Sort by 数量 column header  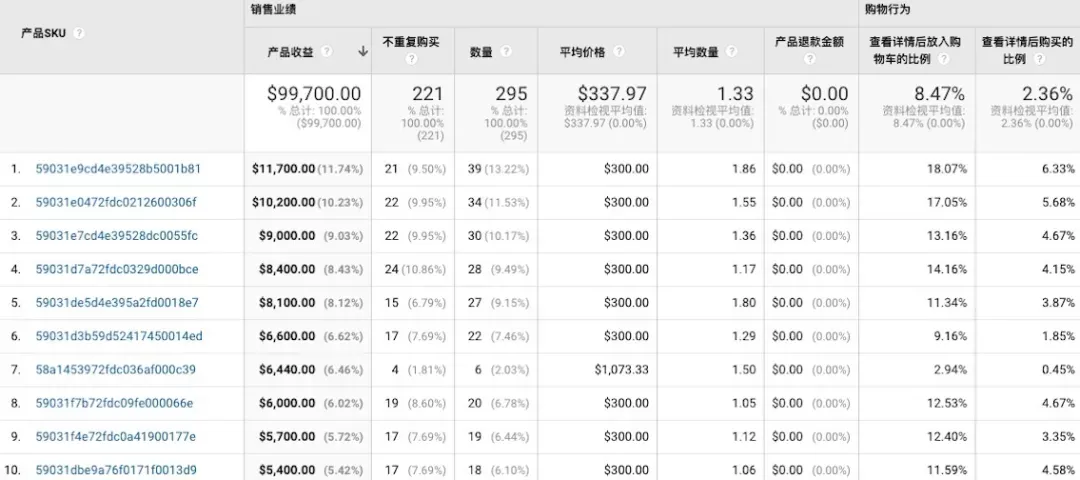(x=481, y=52)
